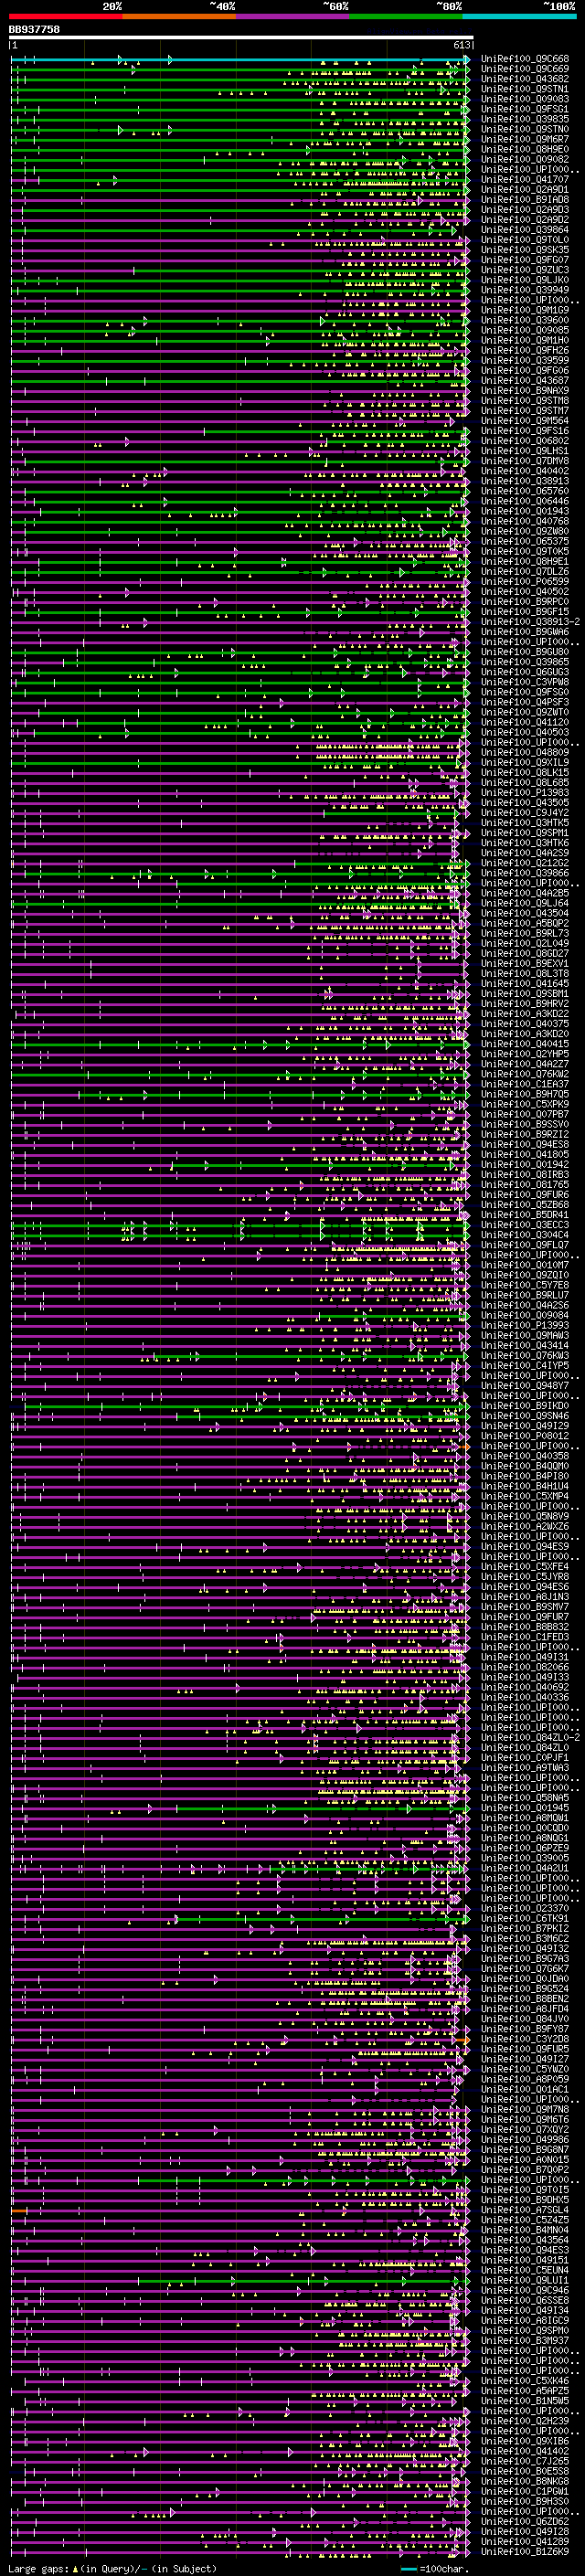
Task: Click the white query sequence bar
Action: click(x=241, y=37)
